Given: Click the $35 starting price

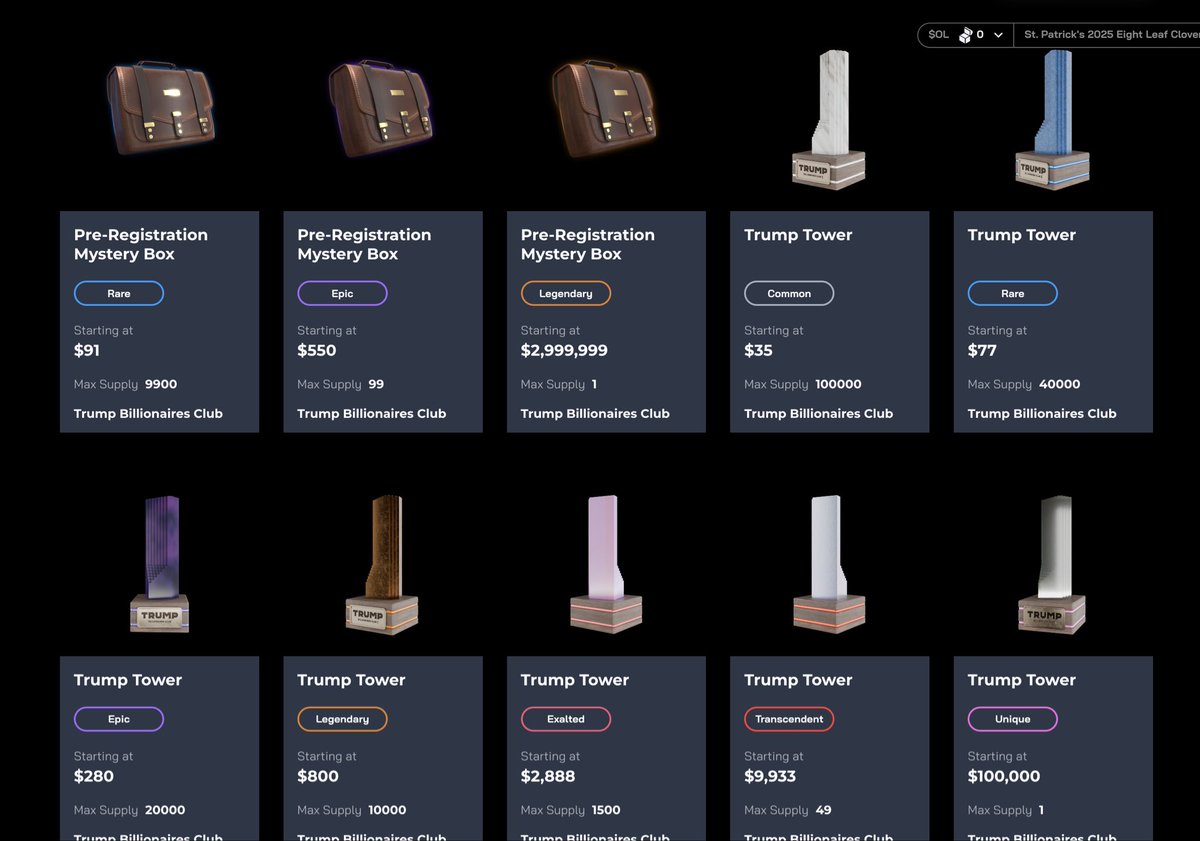Looking at the screenshot, I should pyautogui.click(x=758, y=351).
